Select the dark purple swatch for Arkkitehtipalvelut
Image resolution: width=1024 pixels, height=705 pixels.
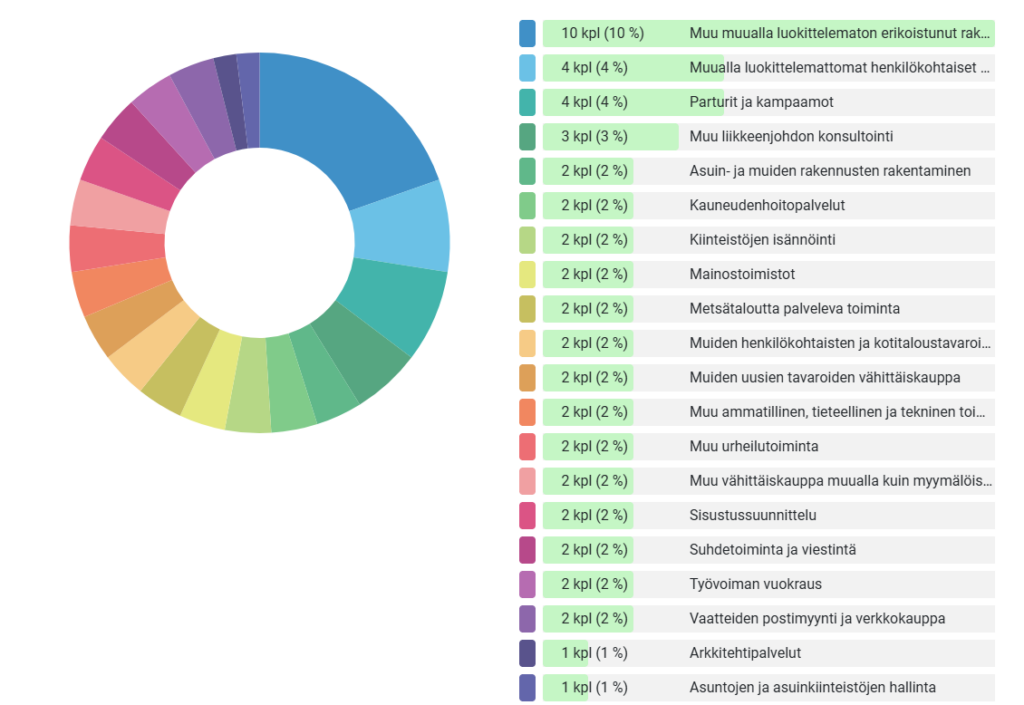[527, 653]
